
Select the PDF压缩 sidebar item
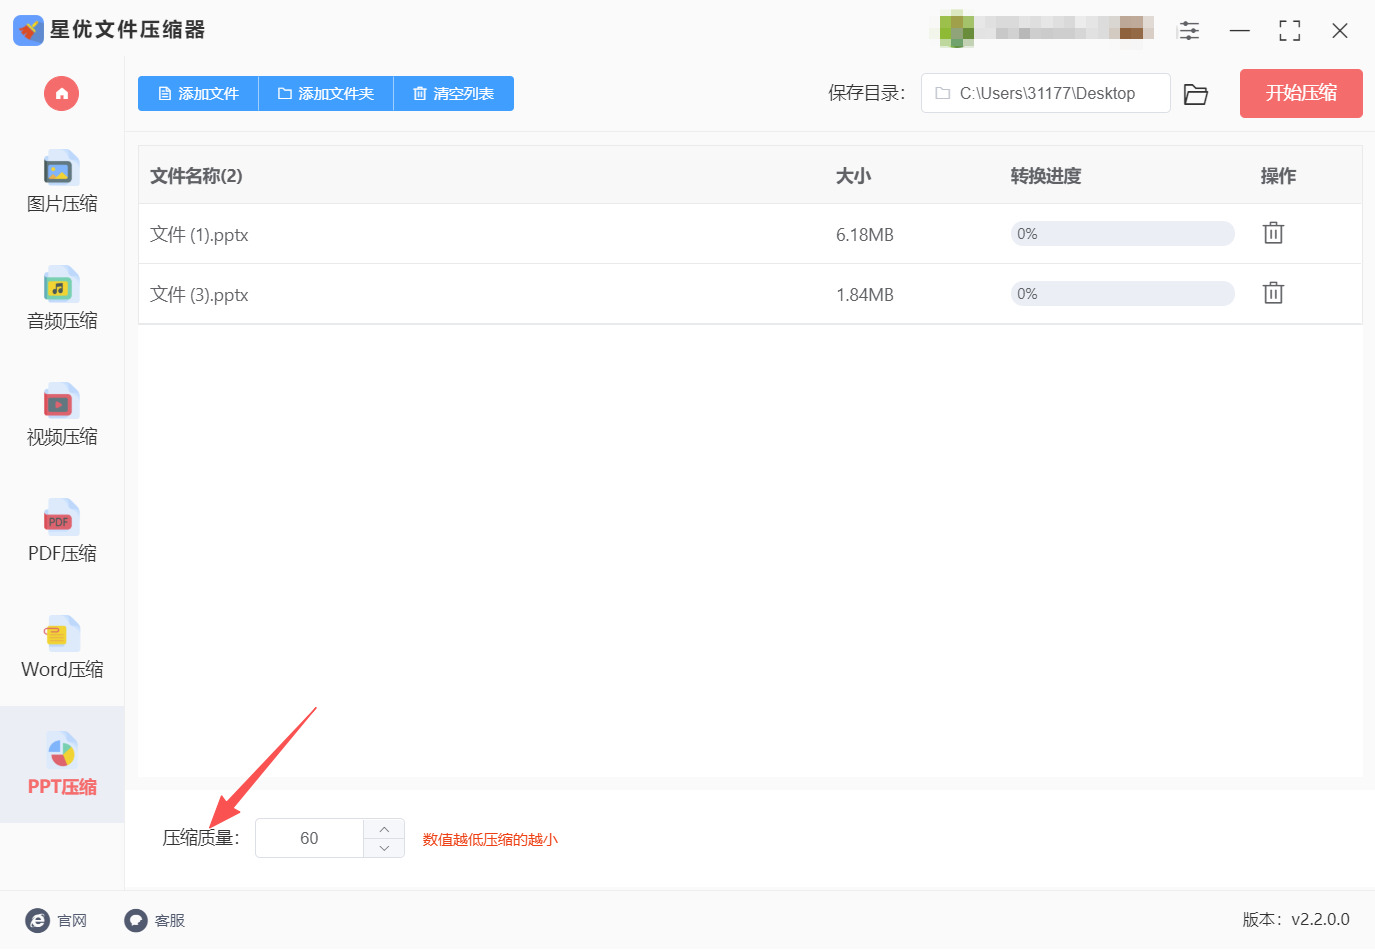[62, 531]
